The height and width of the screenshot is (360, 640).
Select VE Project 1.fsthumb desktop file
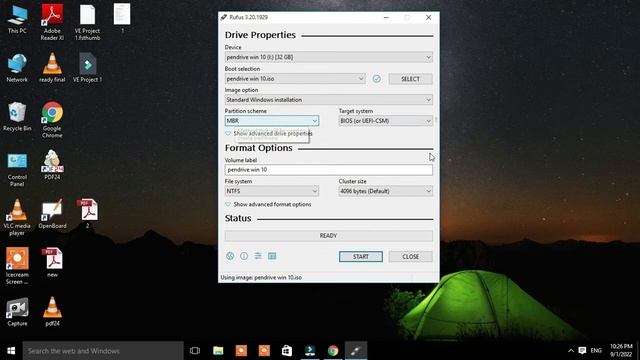[x=87, y=22]
